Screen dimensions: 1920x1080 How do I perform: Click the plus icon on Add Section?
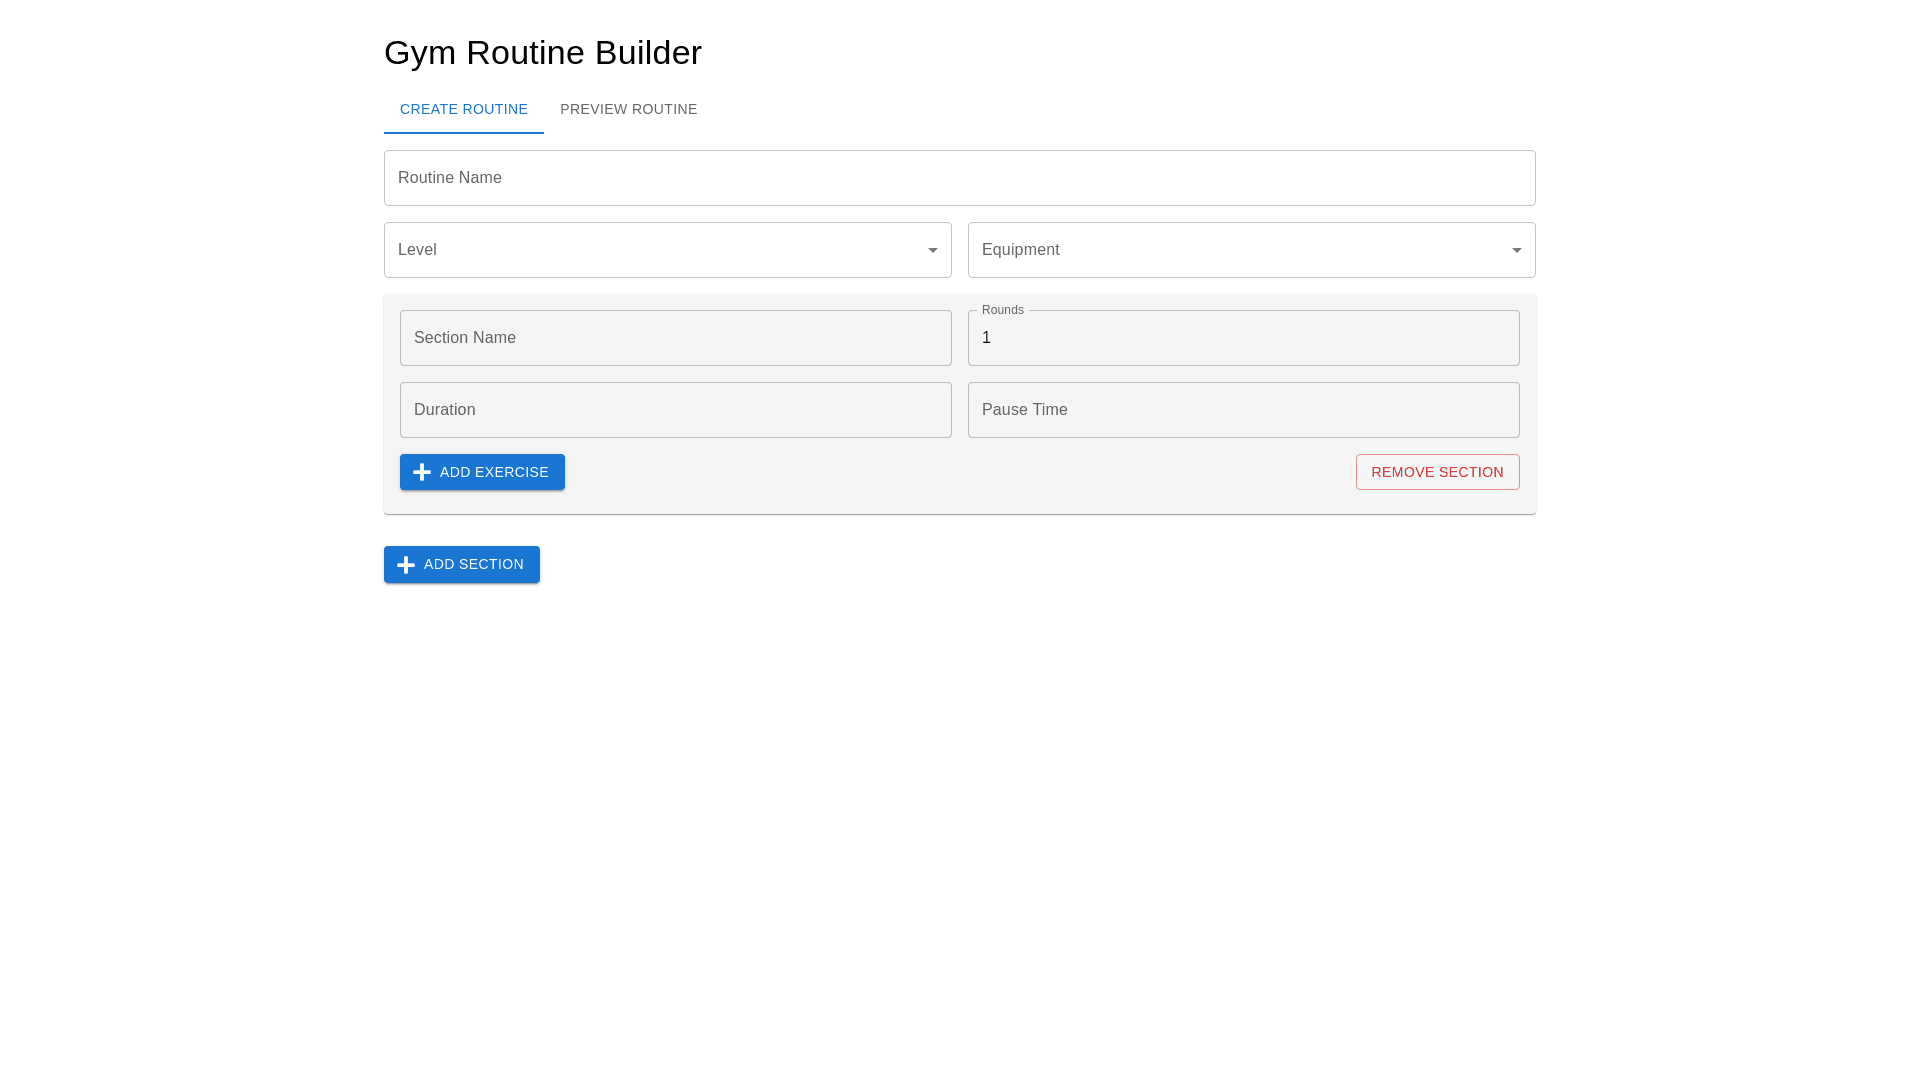pyautogui.click(x=406, y=565)
